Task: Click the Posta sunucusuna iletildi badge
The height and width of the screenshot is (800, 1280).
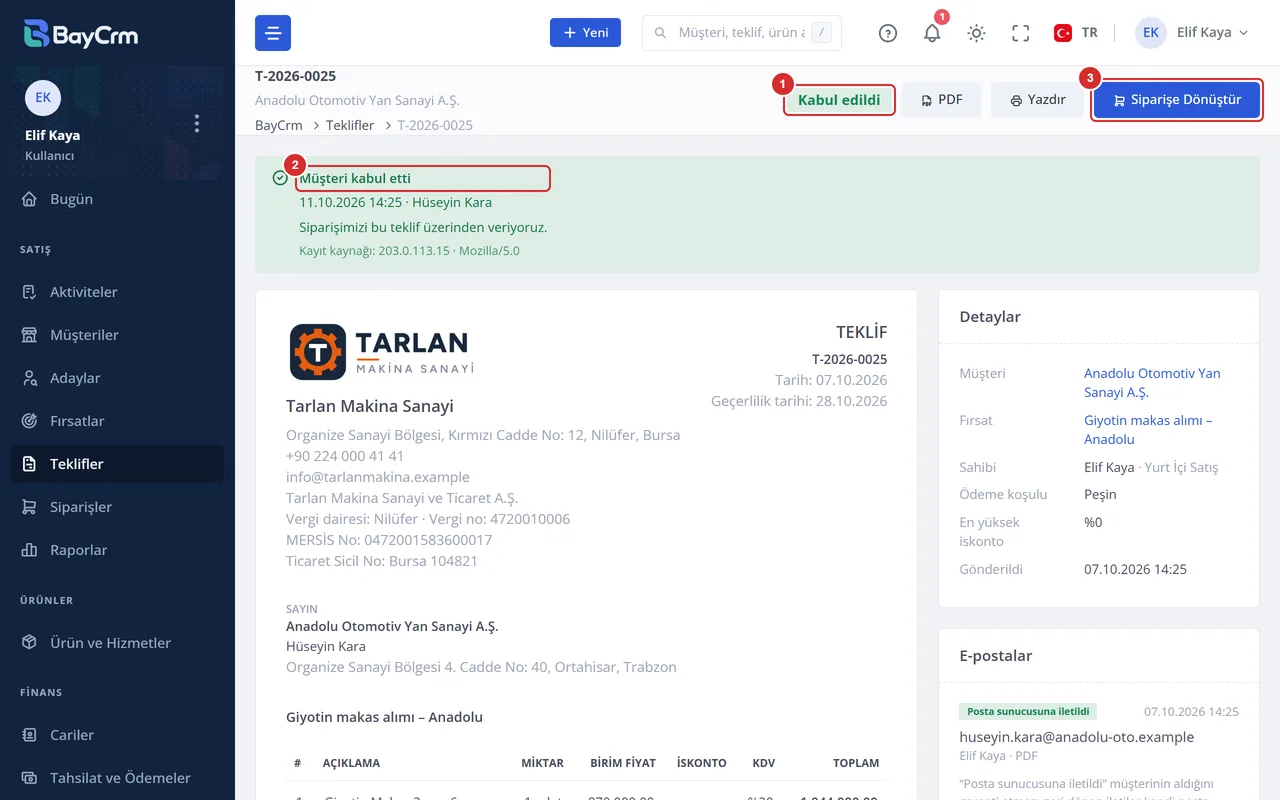Action: 1028,712
